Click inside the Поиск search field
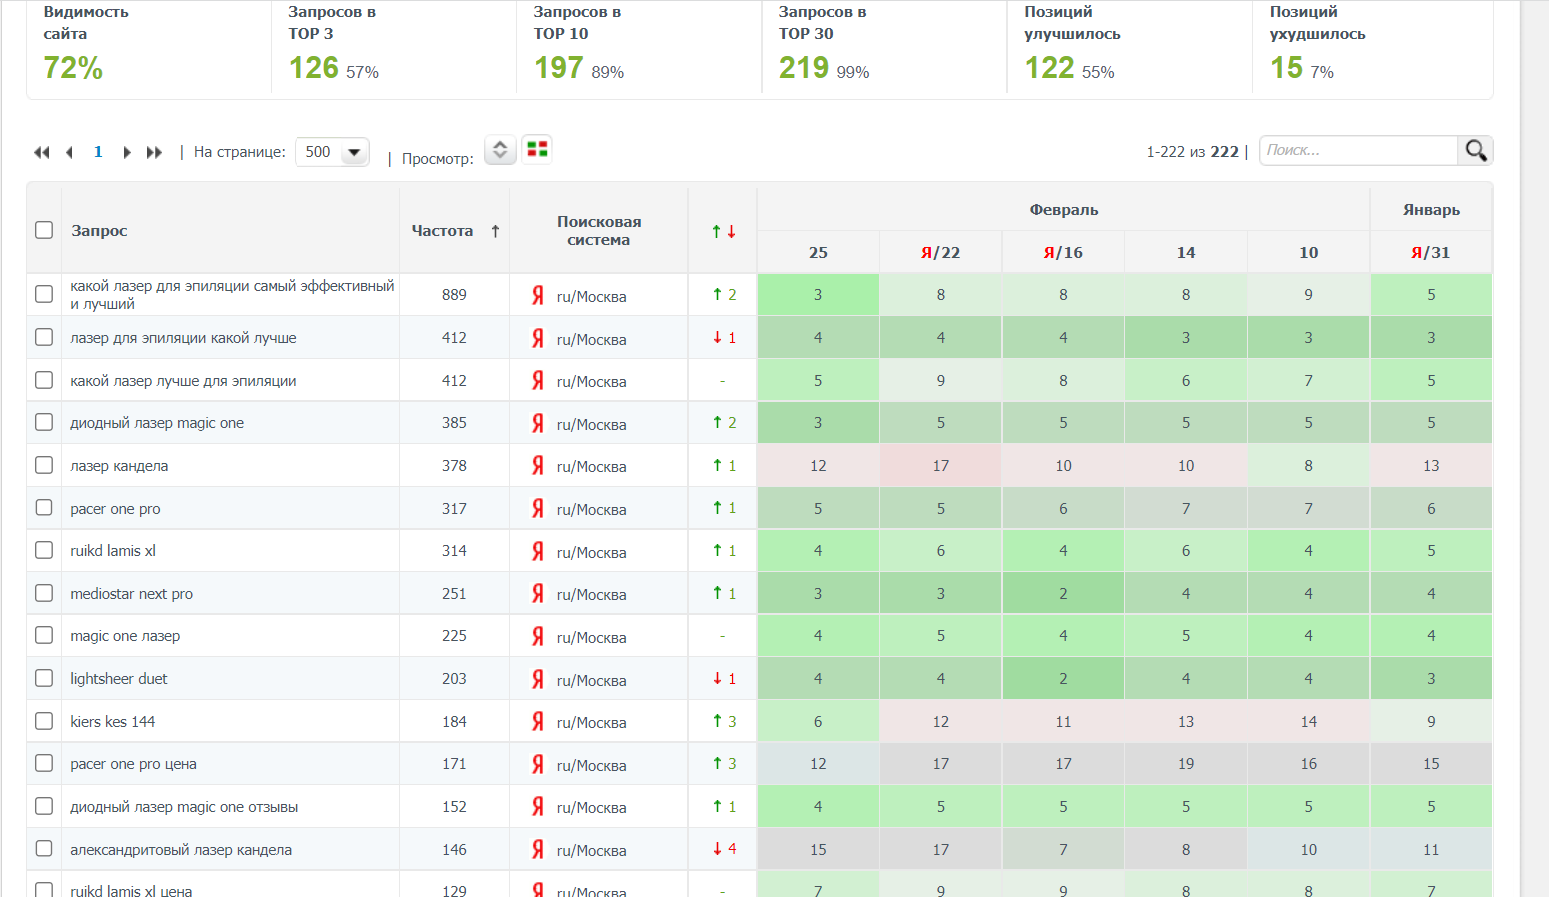The width and height of the screenshot is (1549, 897). [1358, 150]
